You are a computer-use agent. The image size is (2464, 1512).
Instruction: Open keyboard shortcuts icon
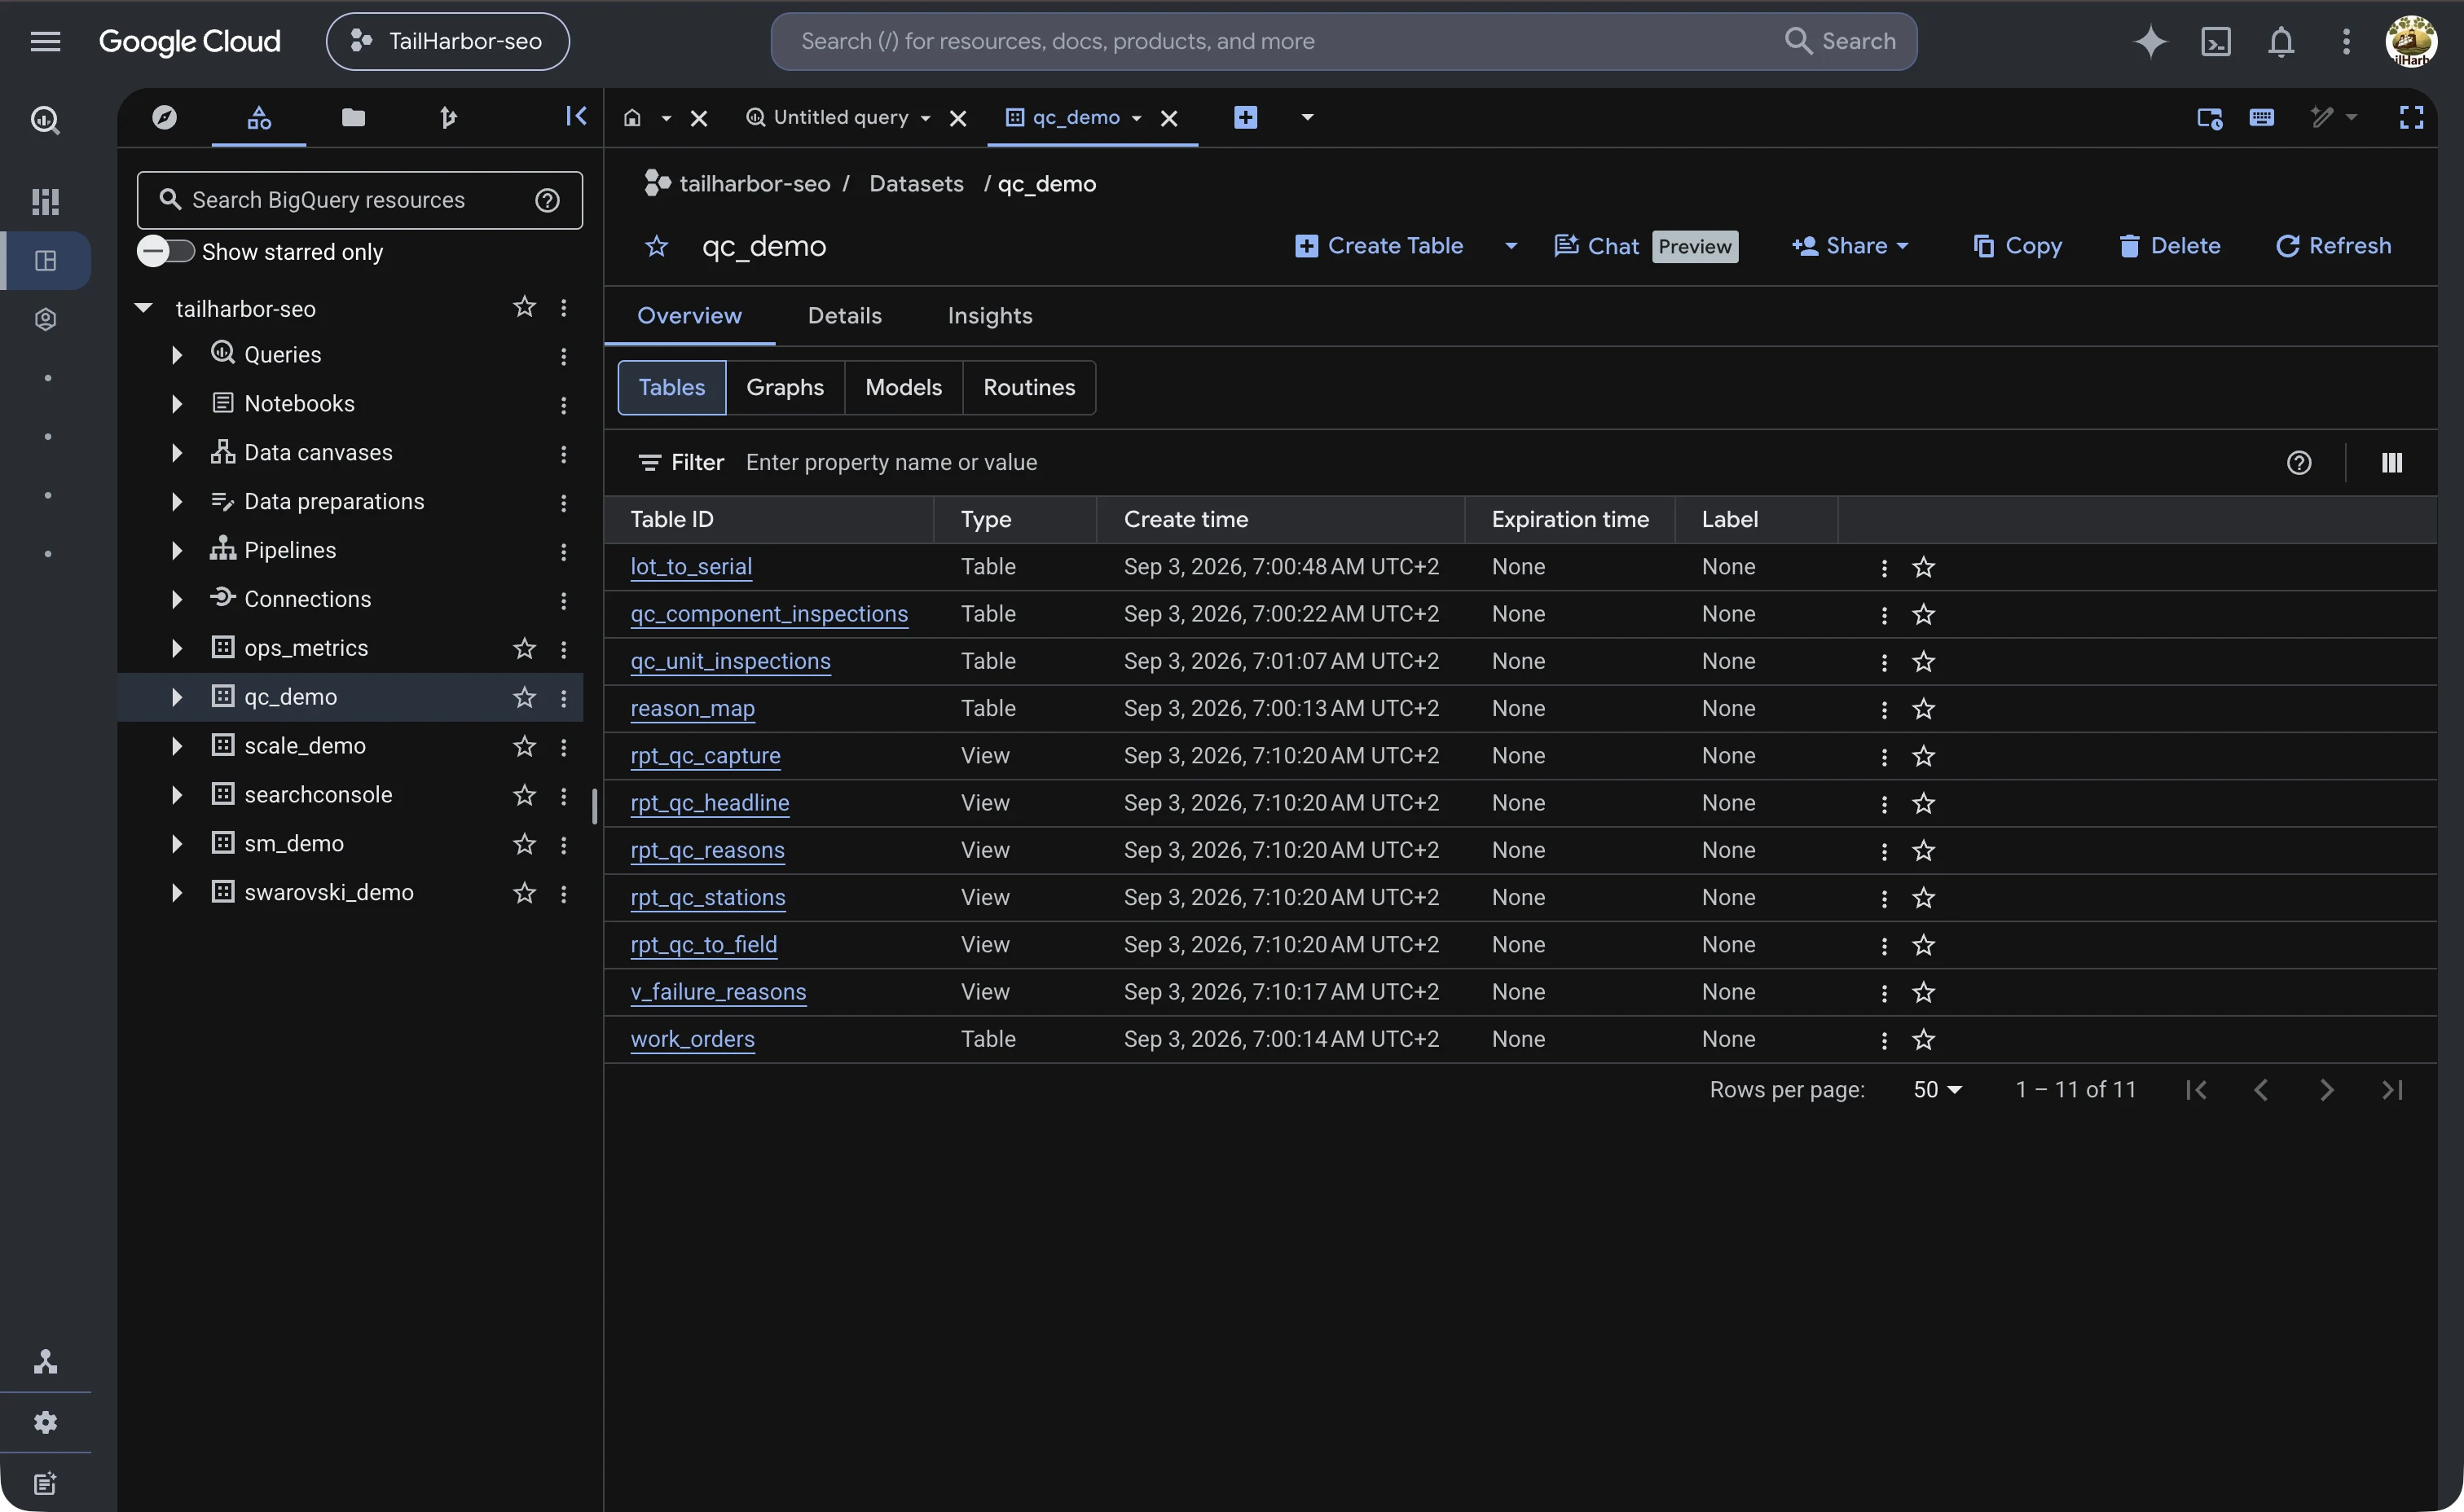coord(2261,117)
